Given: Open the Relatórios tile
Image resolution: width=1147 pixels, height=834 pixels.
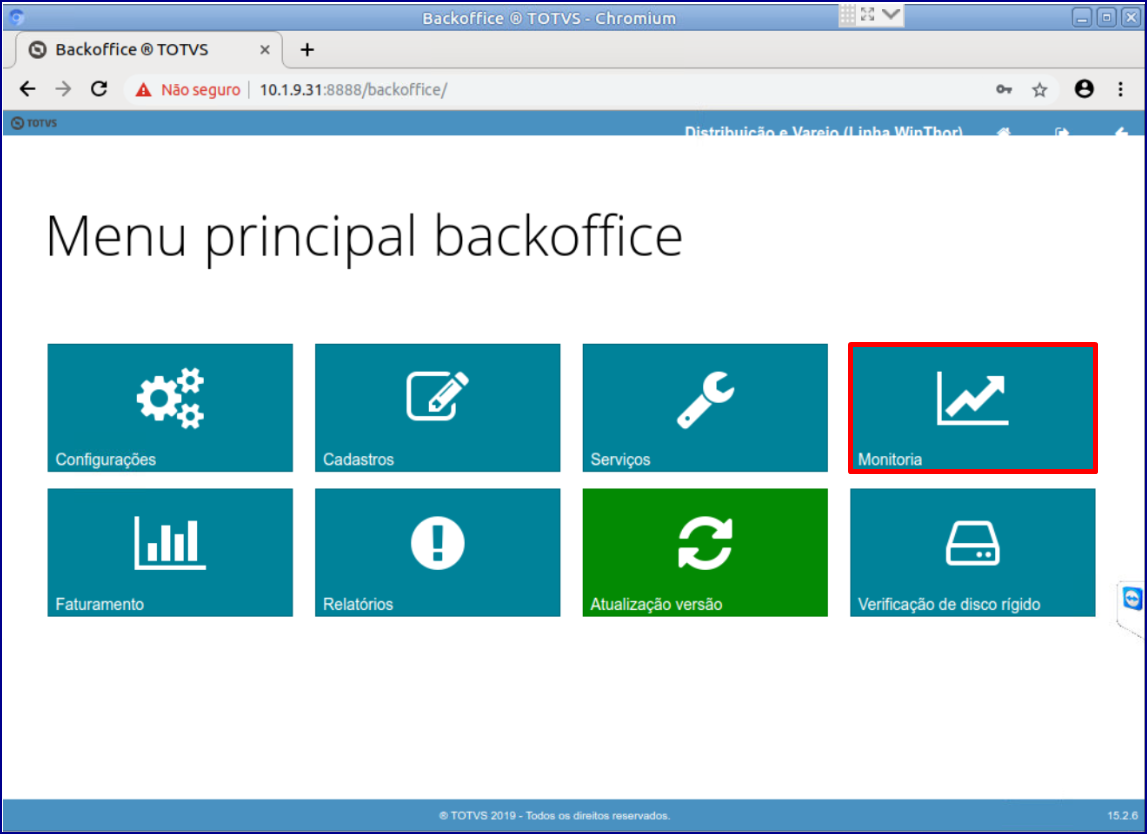Looking at the screenshot, I should [437, 552].
